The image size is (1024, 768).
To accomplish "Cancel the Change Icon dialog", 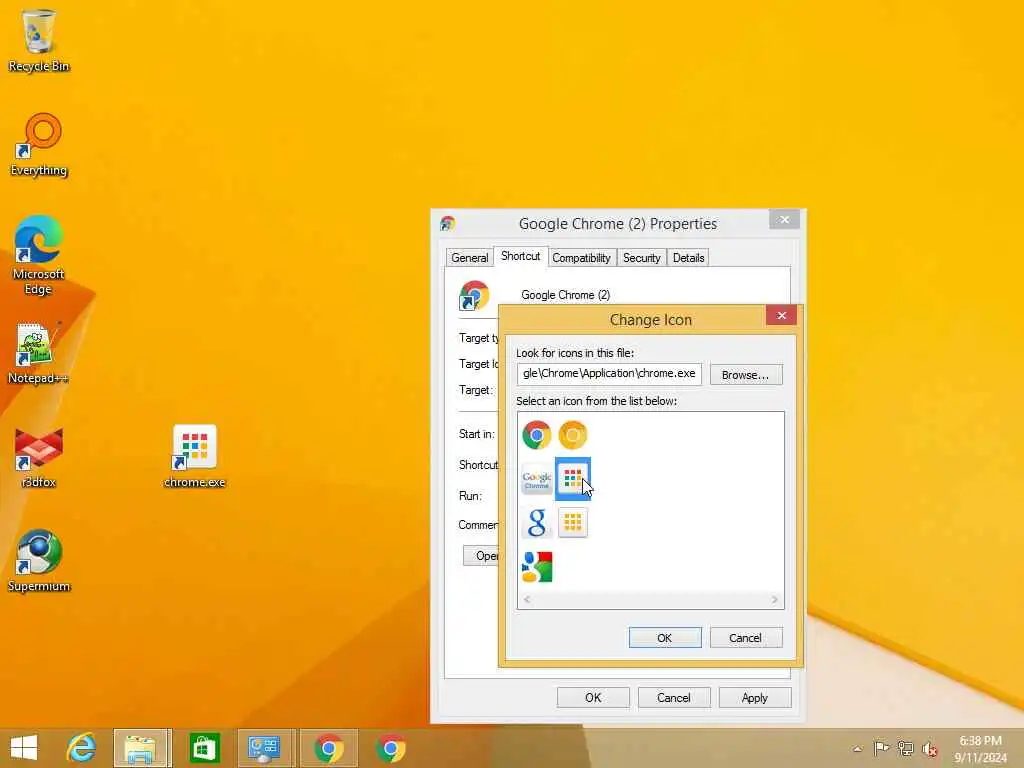I will [746, 637].
